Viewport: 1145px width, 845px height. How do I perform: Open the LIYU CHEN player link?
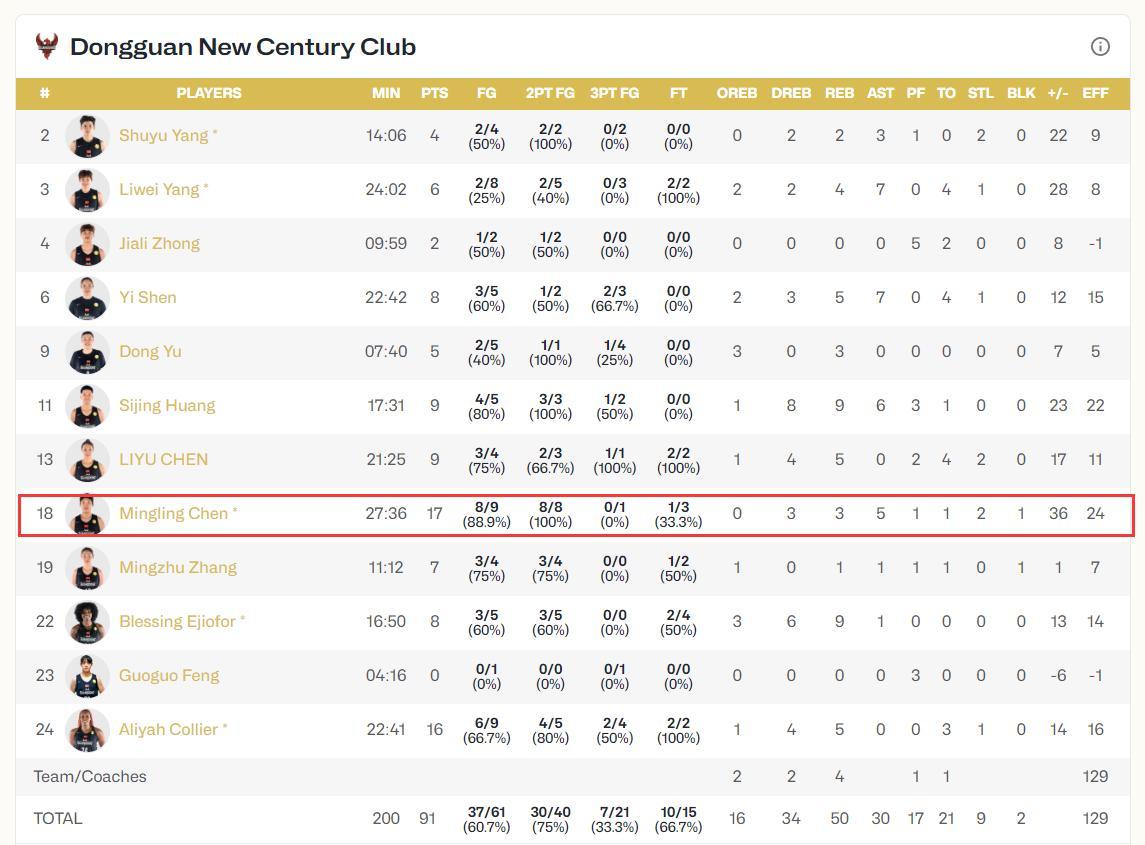pos(163,460)
